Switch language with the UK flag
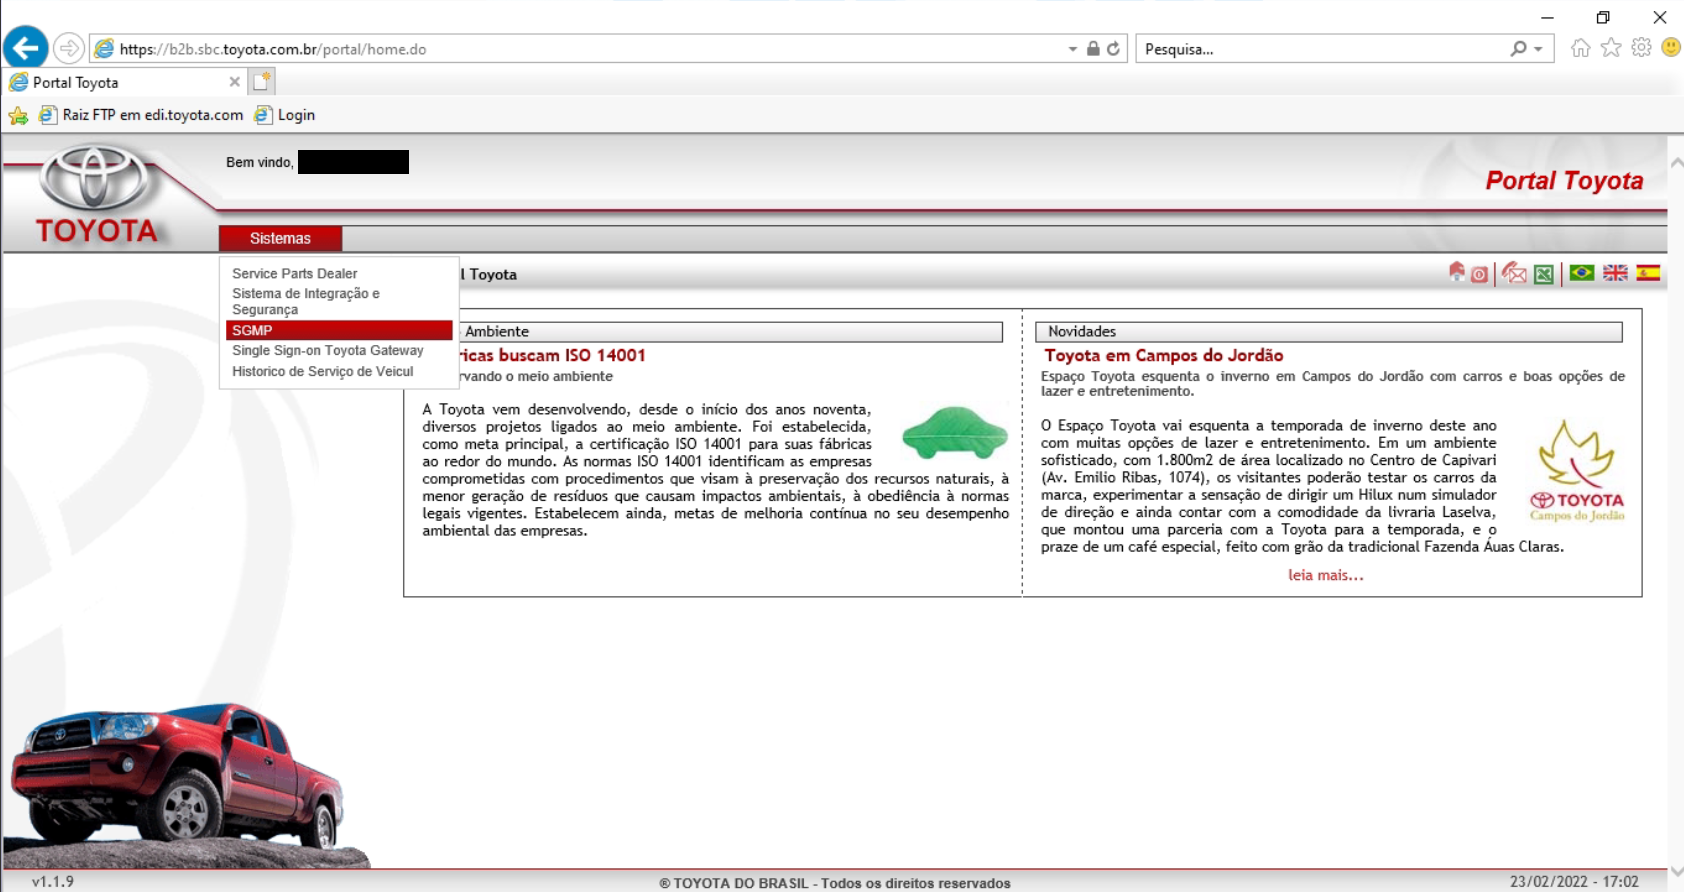The width and height of the screenshot is (1684, 892). pyautogui.click(x=1615, y=273)
